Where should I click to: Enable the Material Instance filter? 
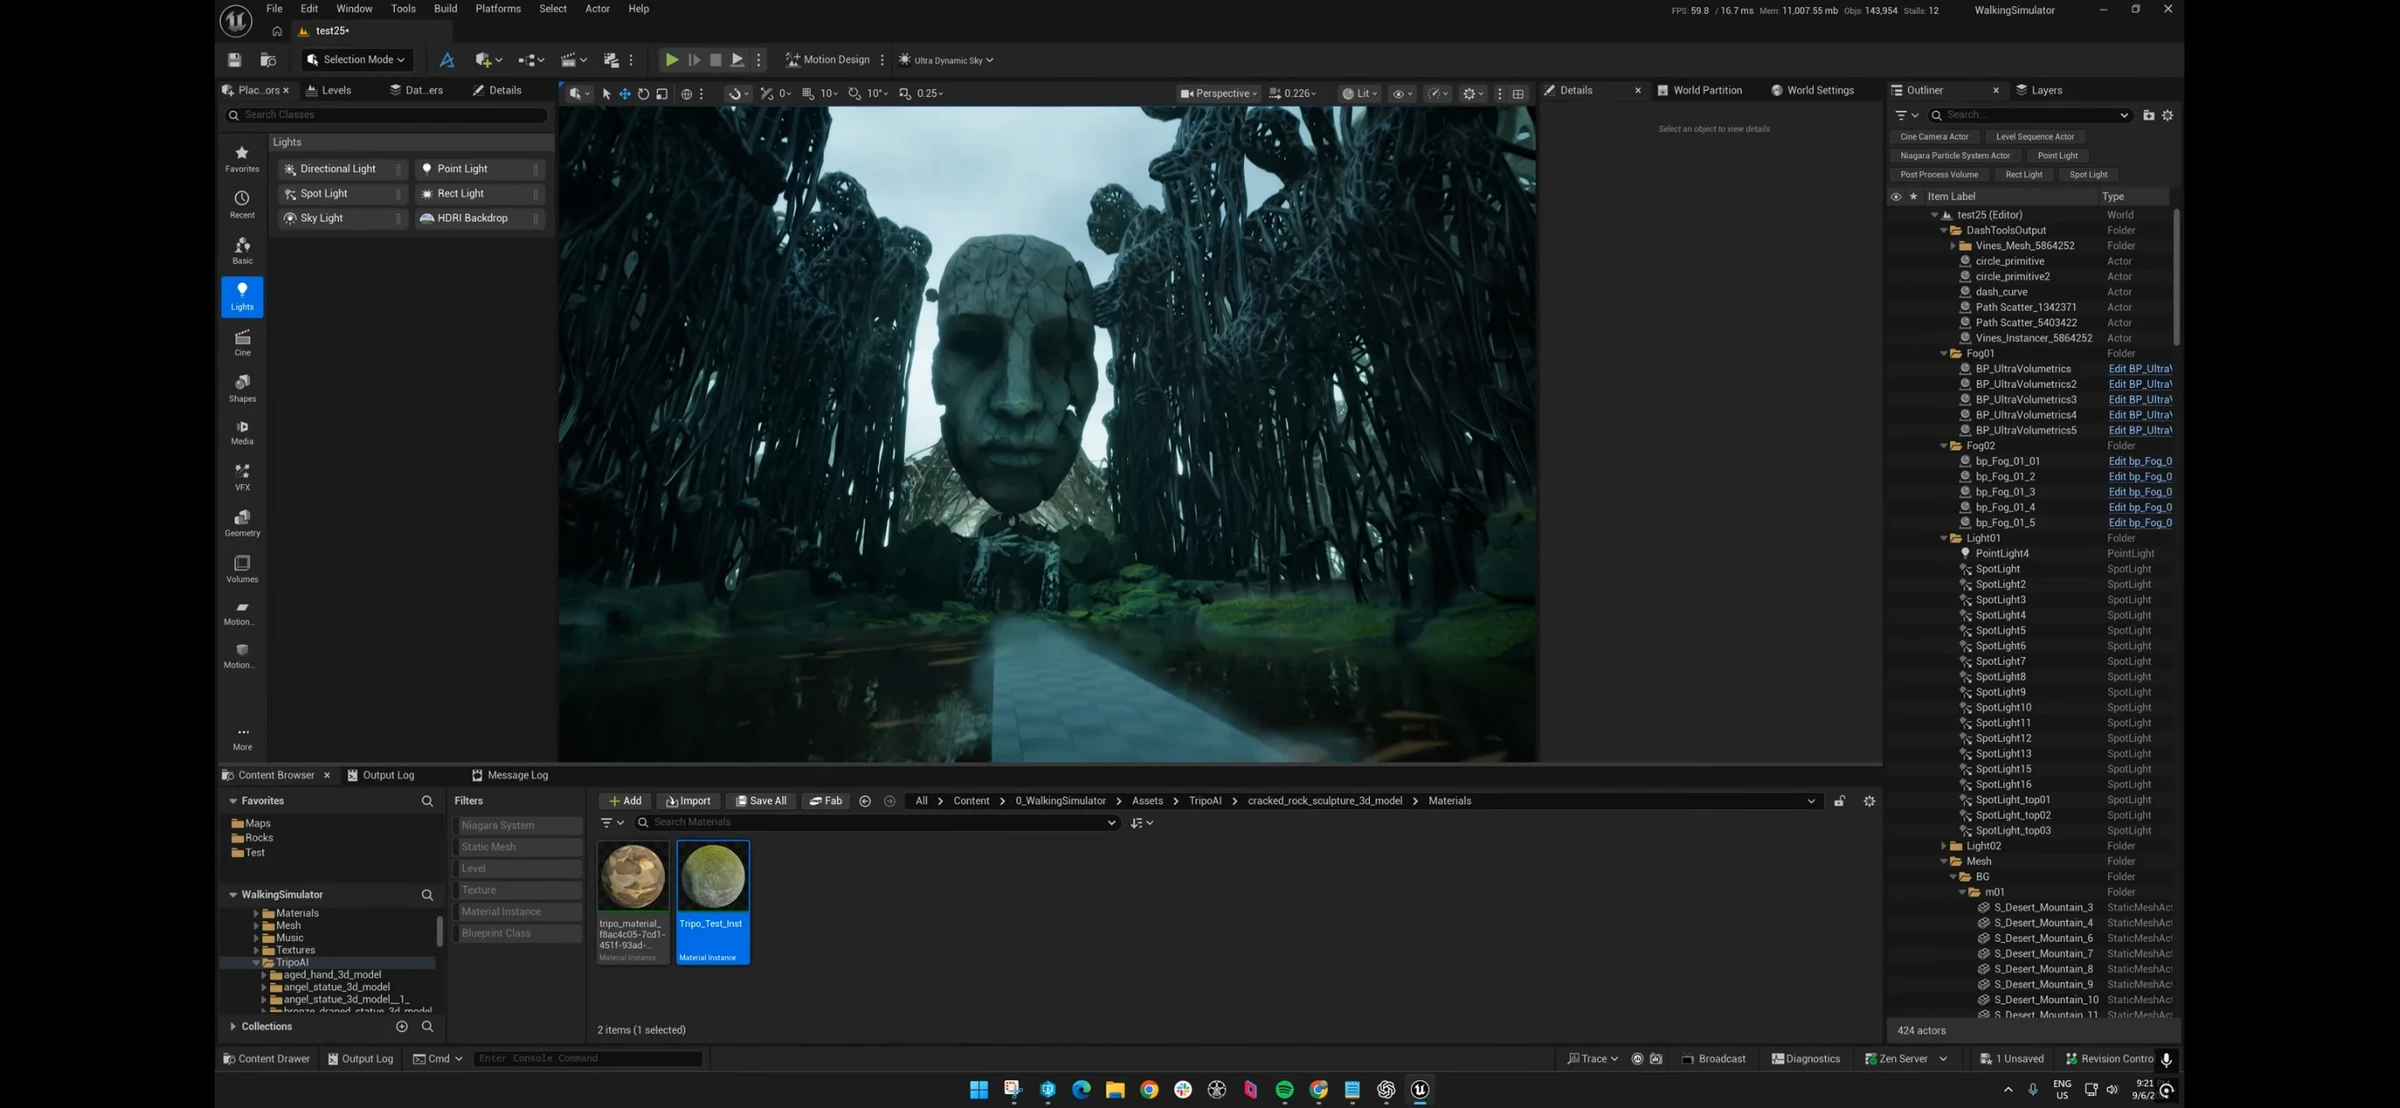coord(517,912)
